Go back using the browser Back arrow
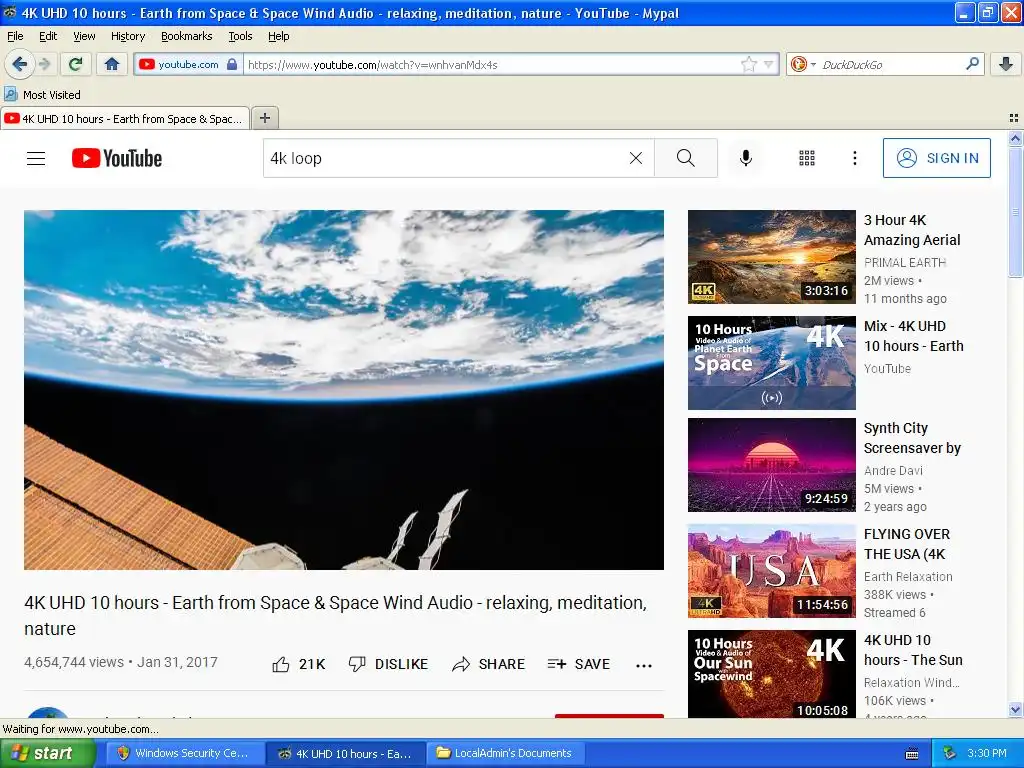Viewport: 1024px width, 768px height. pyautogui.click(x=20, y=64)
